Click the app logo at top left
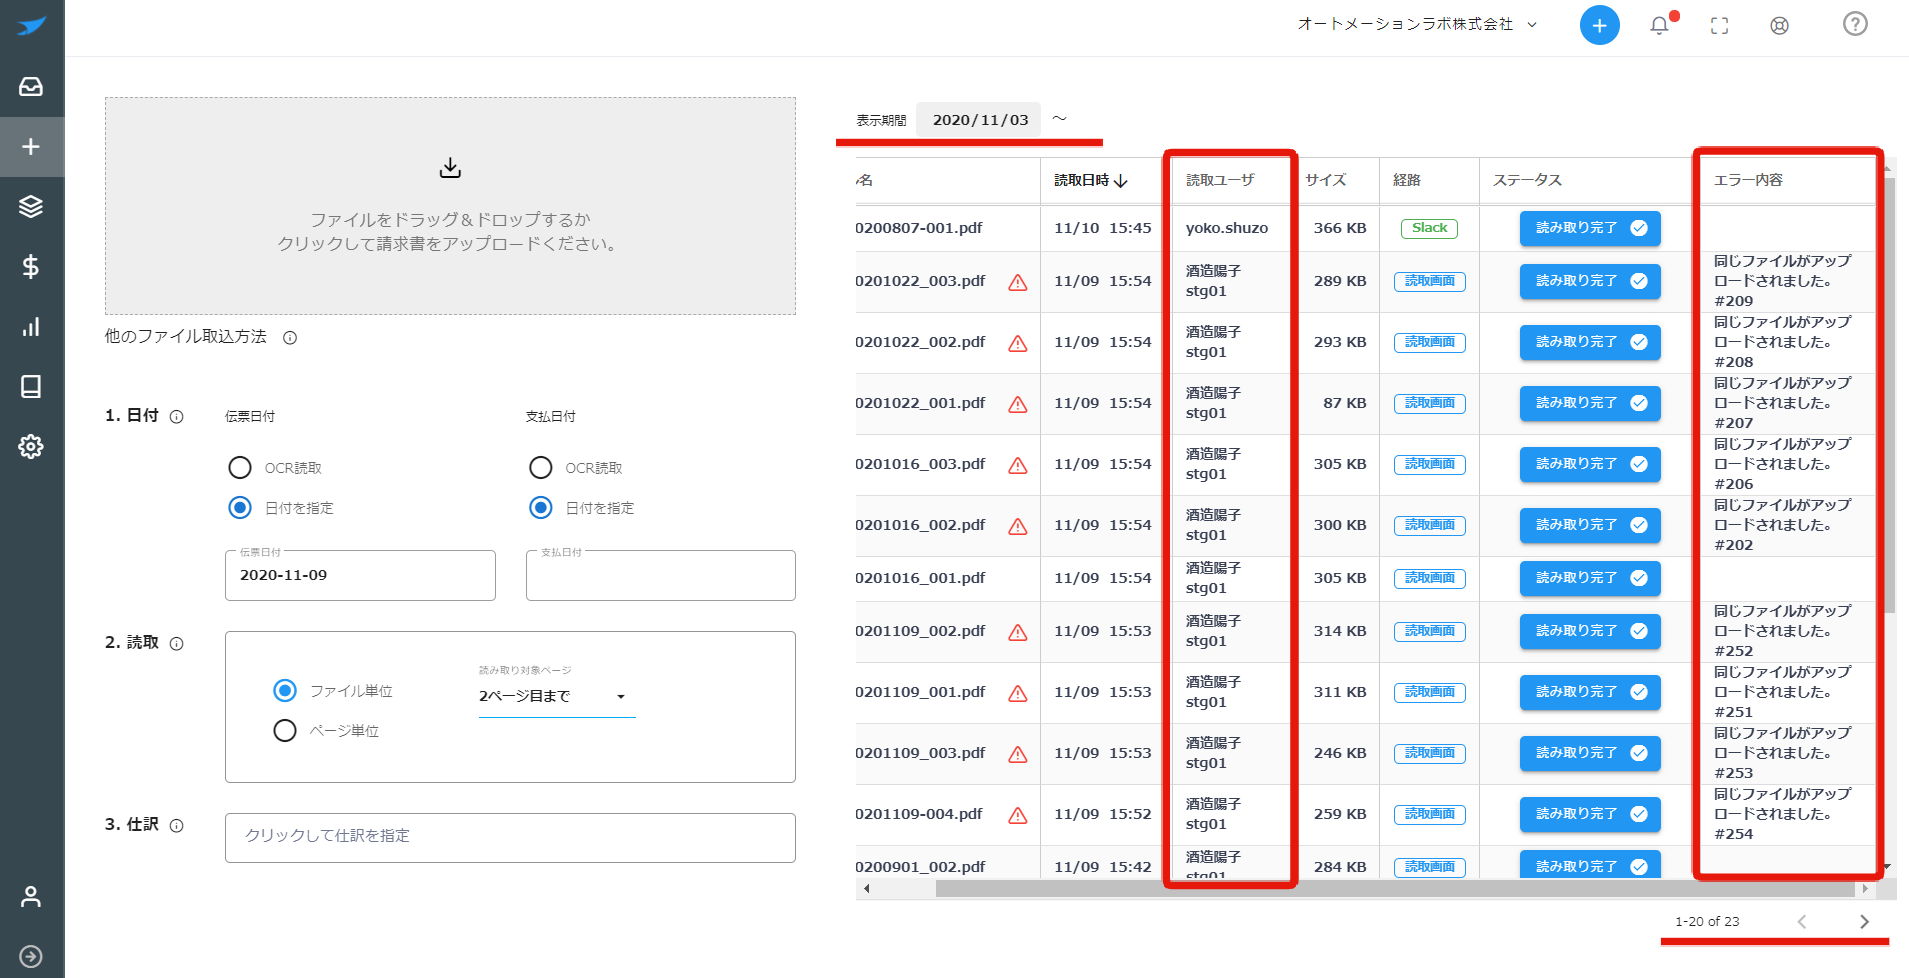Image resolution: width=1909 pixels, height=978 pixels. click(x=31, y=26)
